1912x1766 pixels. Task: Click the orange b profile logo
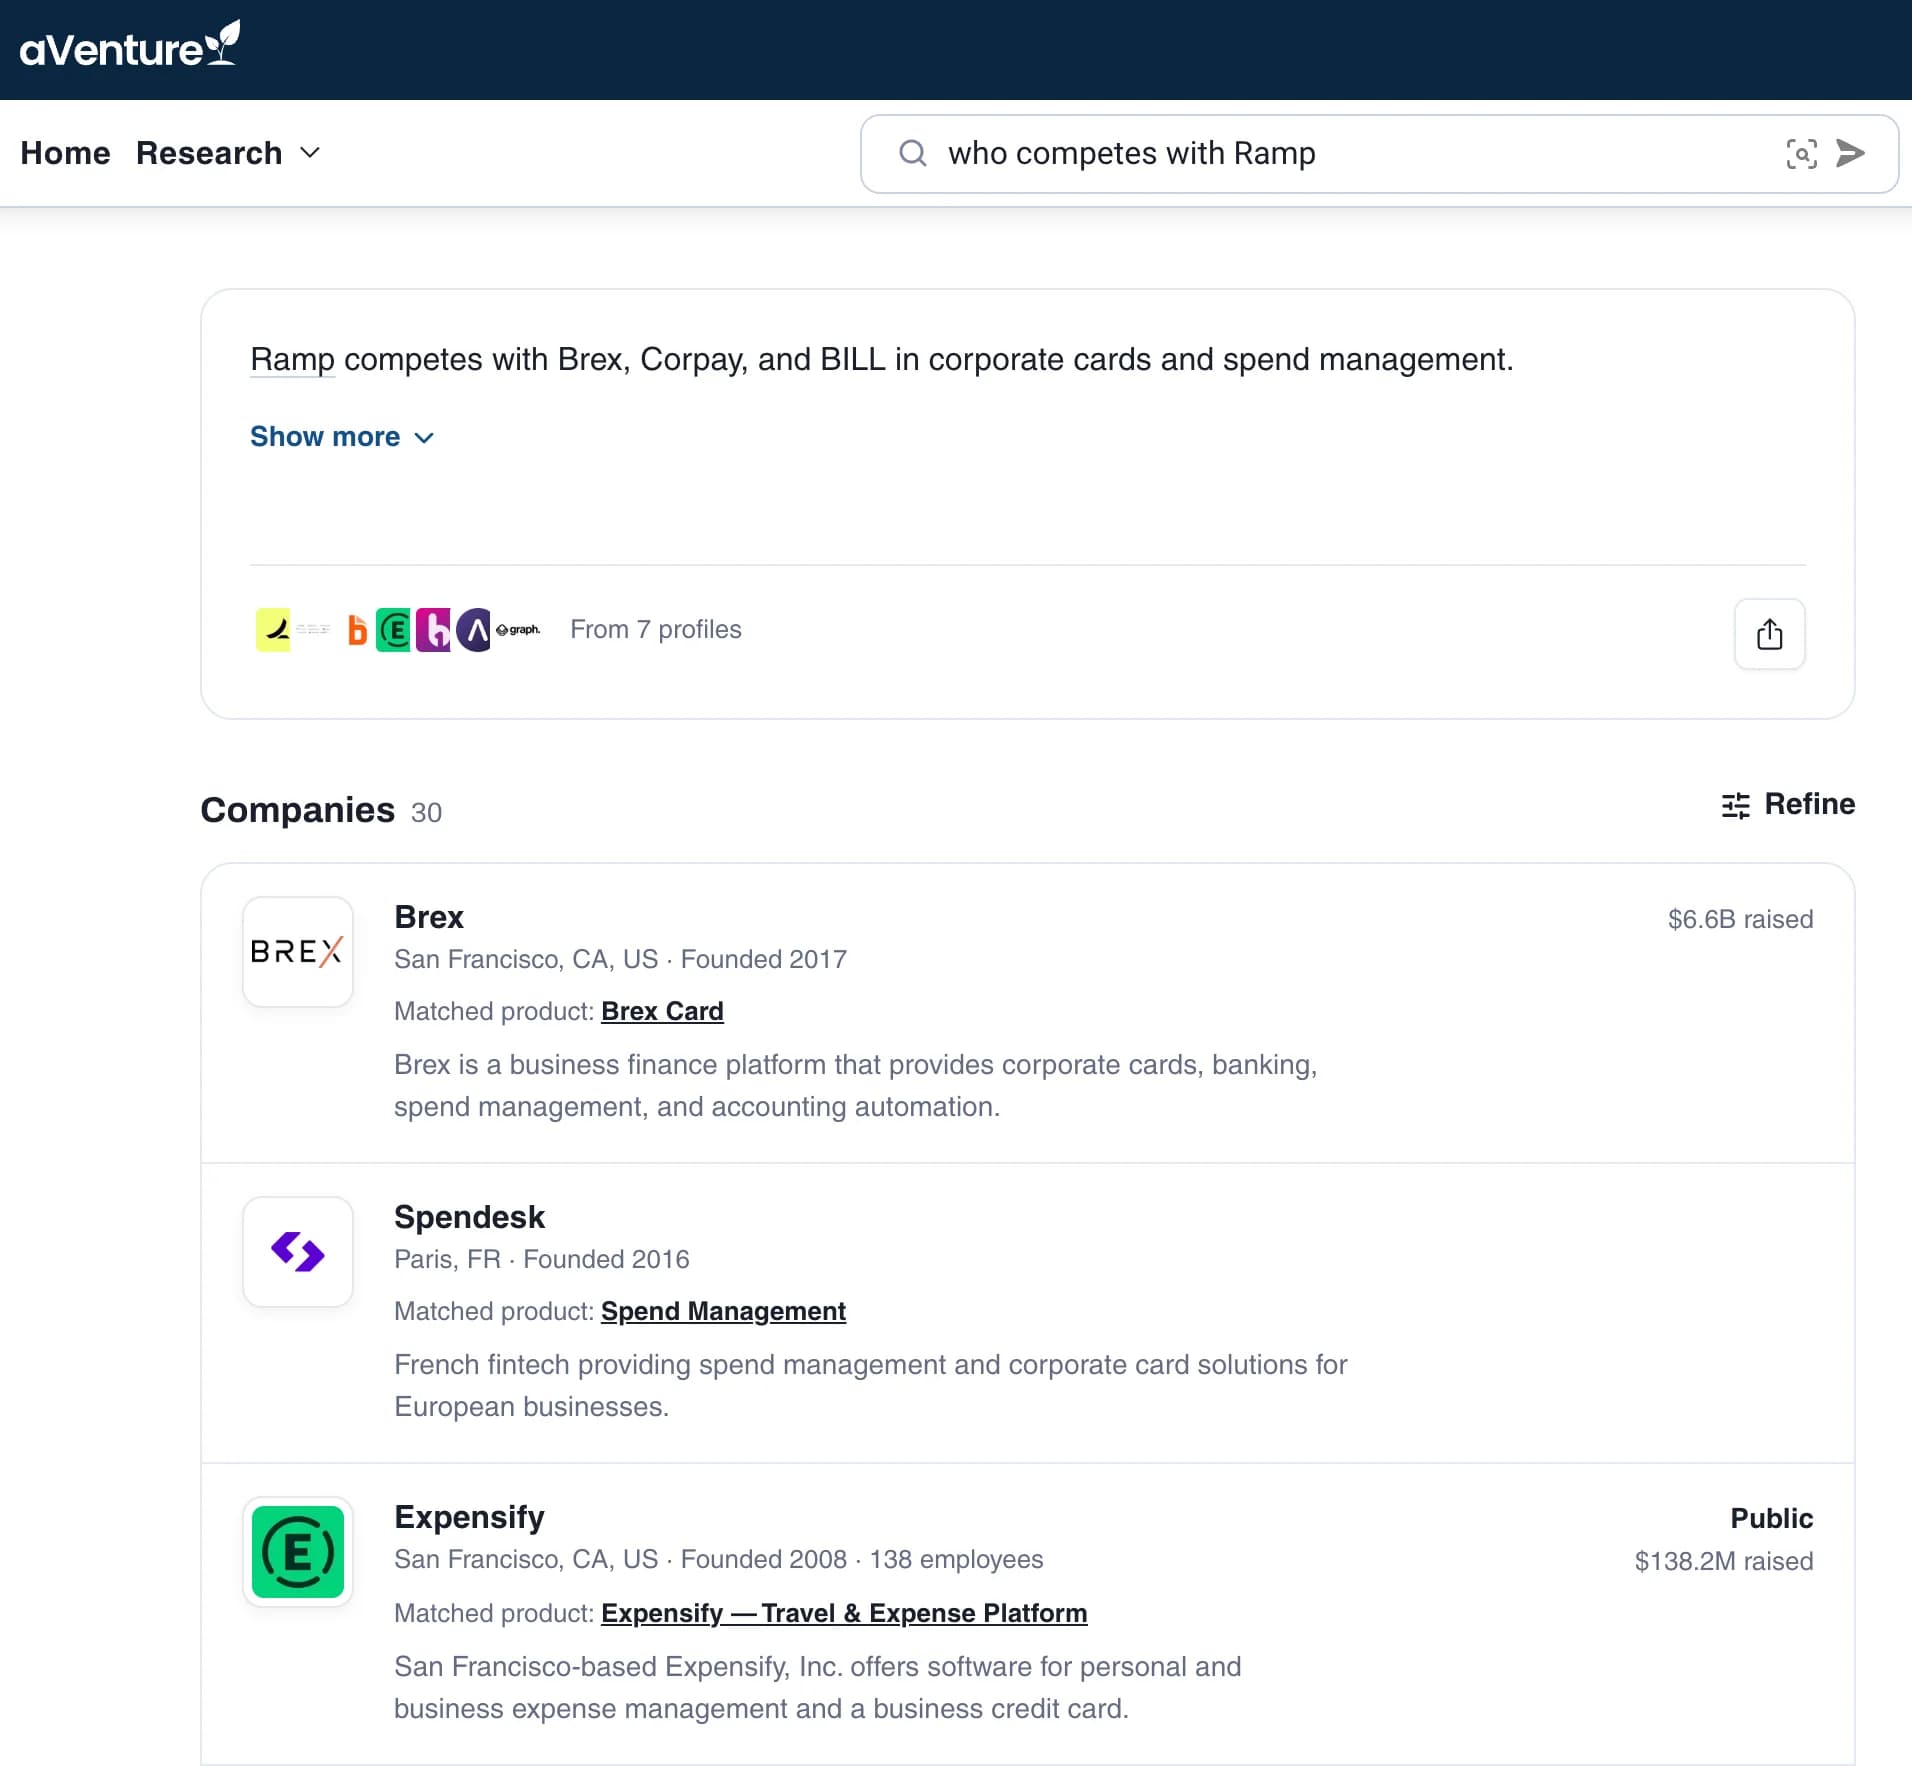(x=357, y=630)
